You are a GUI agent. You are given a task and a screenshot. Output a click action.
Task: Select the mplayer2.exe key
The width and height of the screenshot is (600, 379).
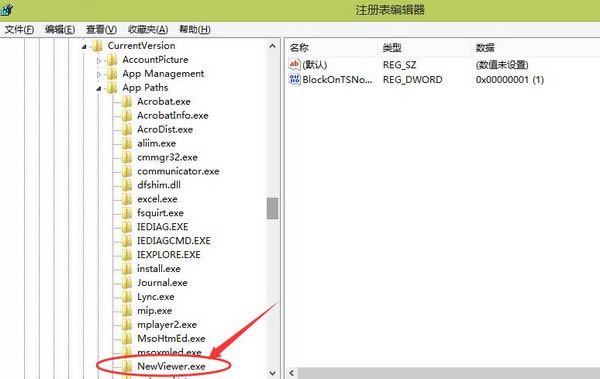(167, 325)
